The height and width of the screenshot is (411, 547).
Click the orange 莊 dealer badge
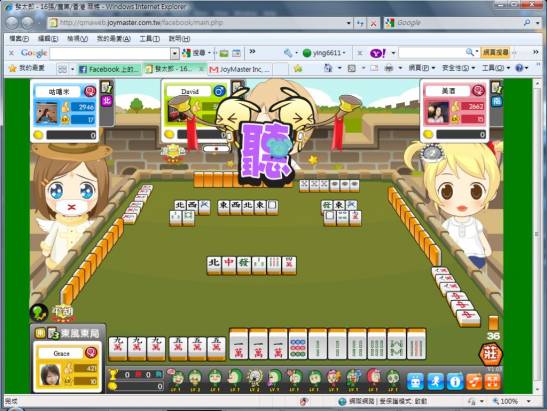490,354
